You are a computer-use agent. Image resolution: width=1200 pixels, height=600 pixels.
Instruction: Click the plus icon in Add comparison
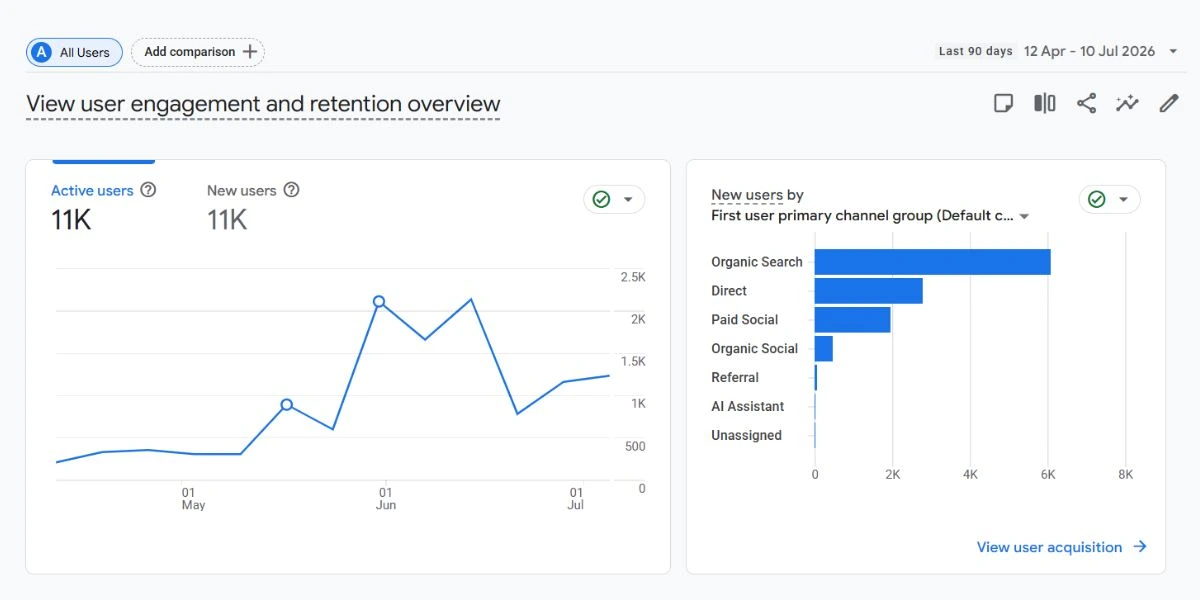[250, 52]
